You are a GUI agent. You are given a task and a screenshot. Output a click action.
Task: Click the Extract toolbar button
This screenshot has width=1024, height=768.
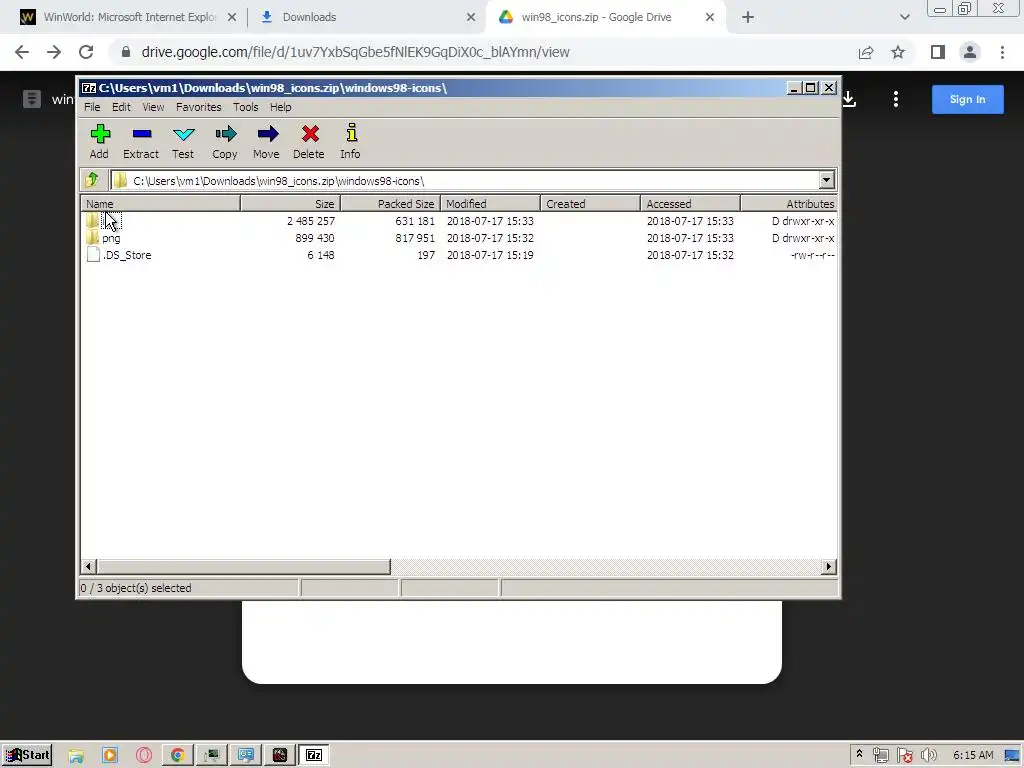140,141
